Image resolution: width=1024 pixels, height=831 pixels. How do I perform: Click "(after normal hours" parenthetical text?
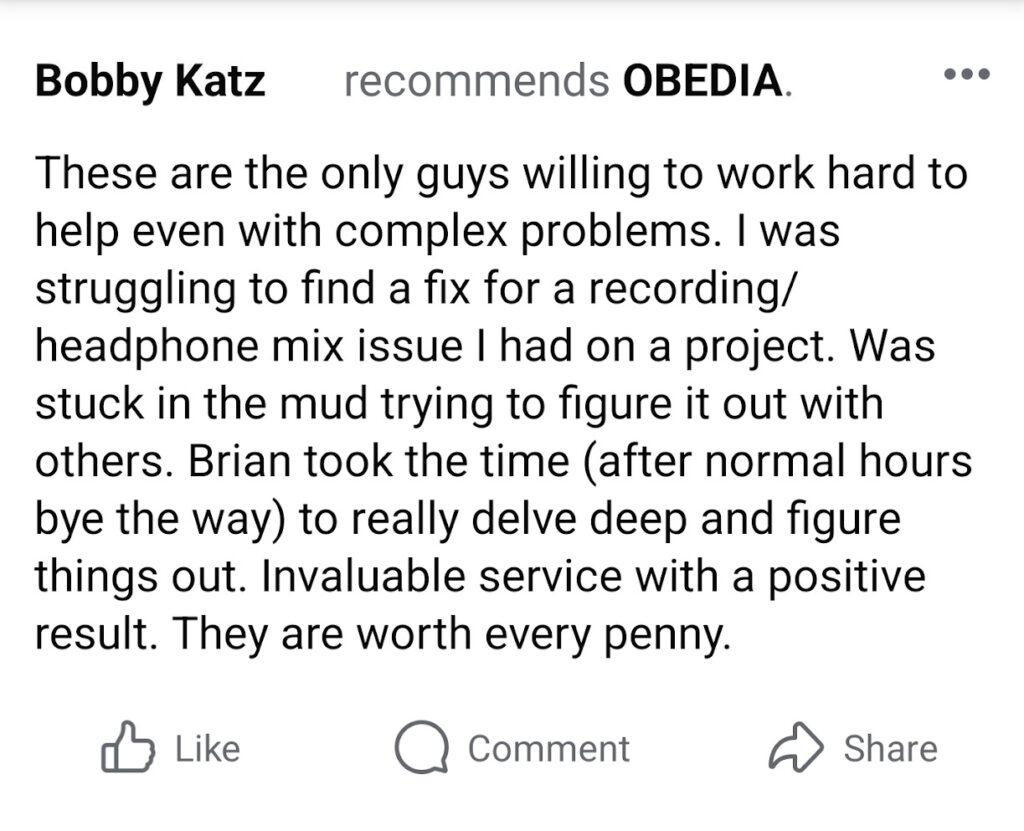[777, 461]
